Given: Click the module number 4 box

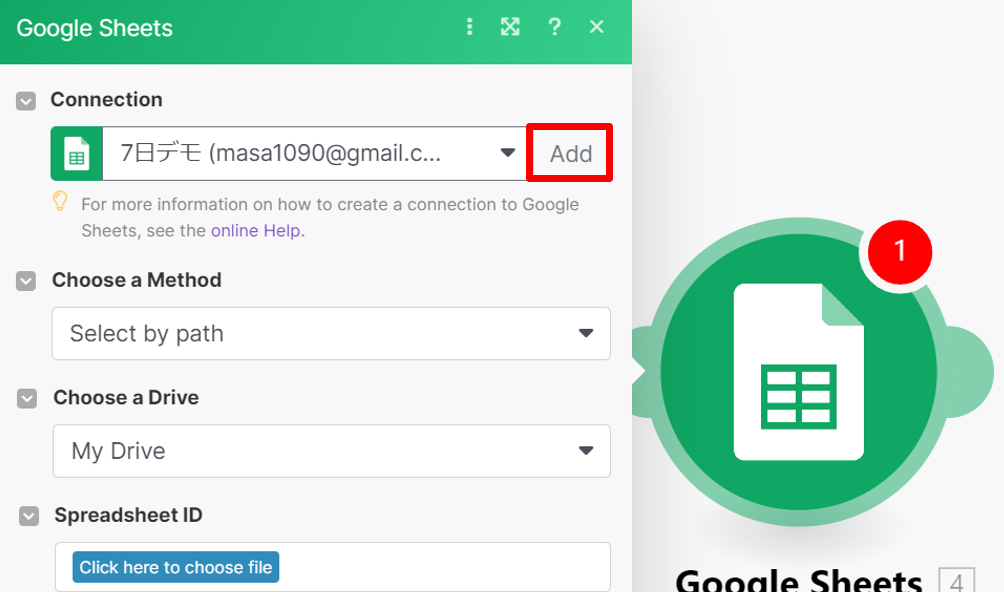Looking at the screenshot, I should tap(957, 580).
